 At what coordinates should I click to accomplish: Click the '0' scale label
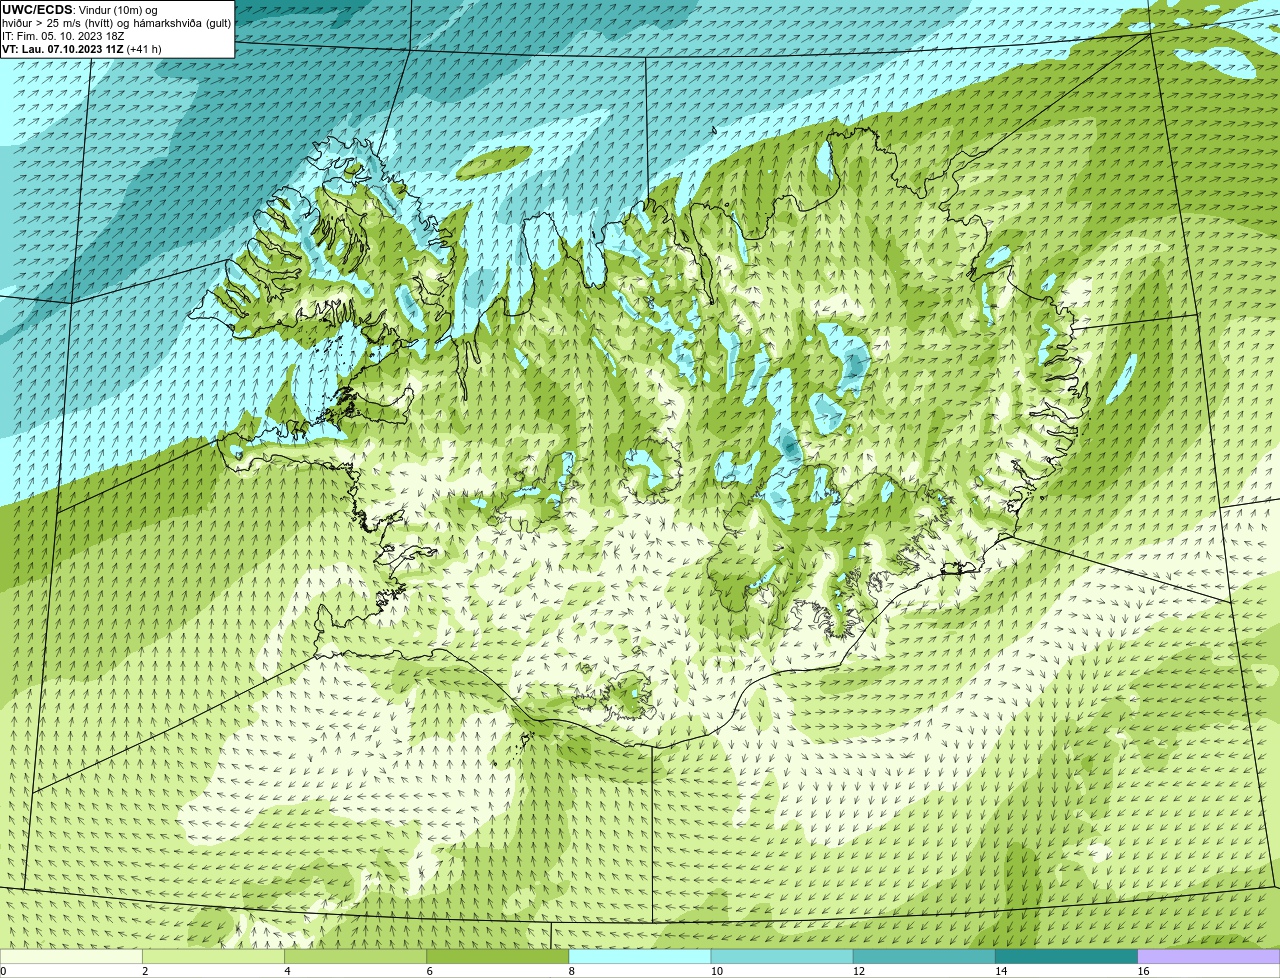point(4,971)
